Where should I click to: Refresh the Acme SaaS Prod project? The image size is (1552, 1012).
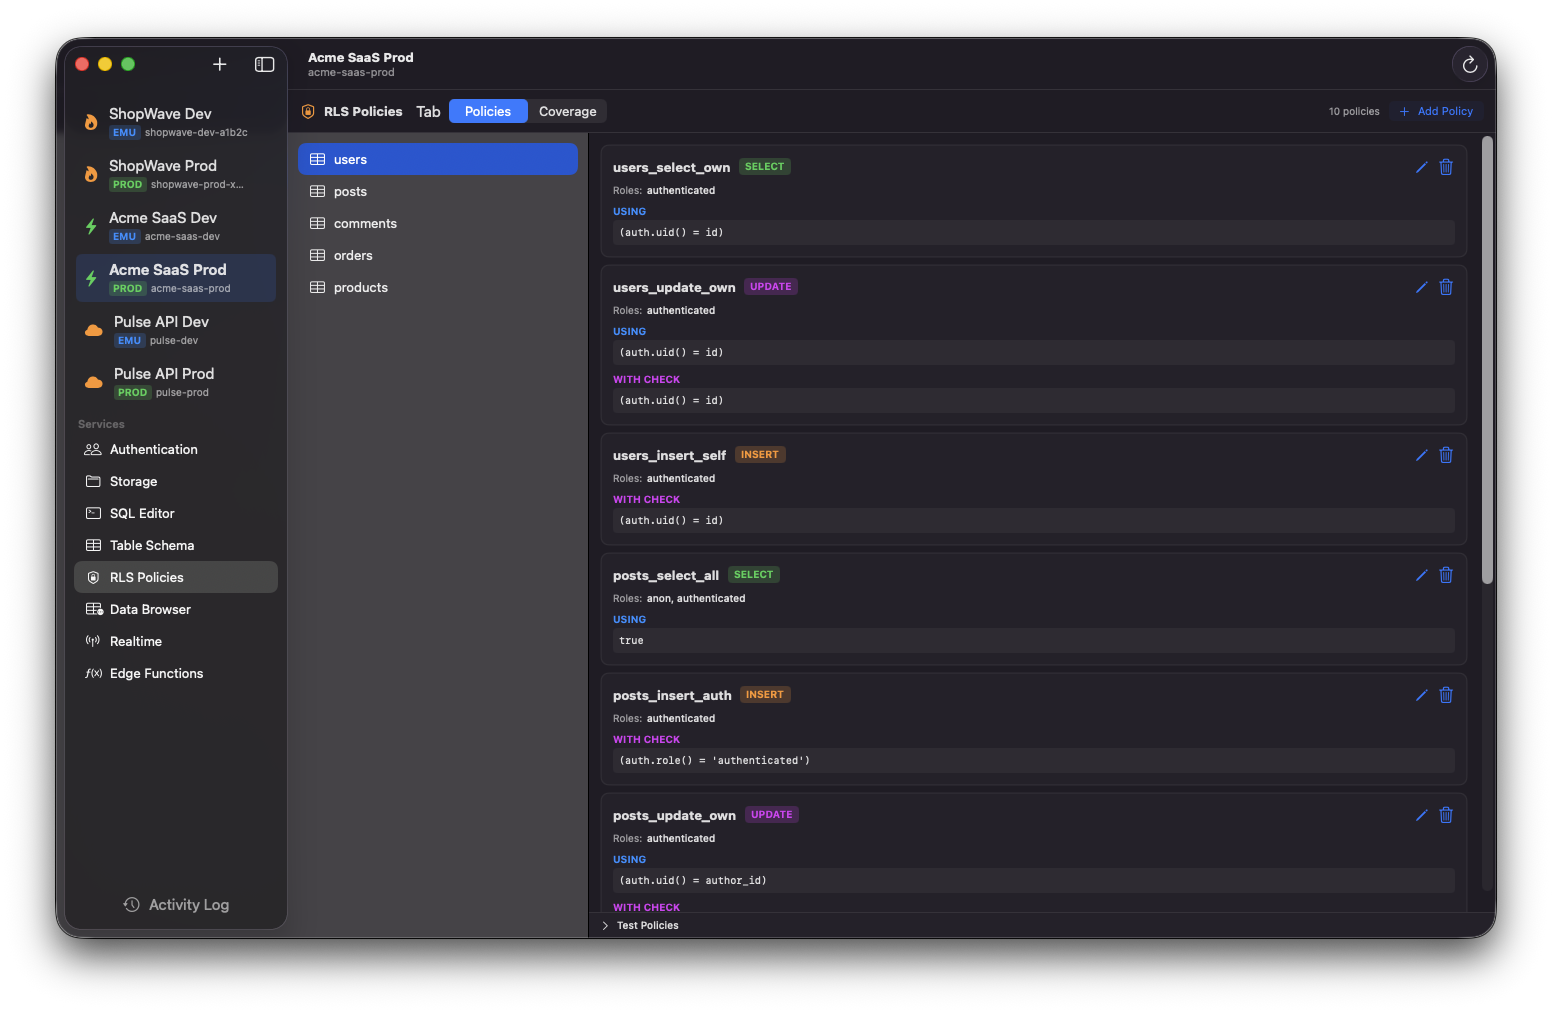[x=1469, y=64]
